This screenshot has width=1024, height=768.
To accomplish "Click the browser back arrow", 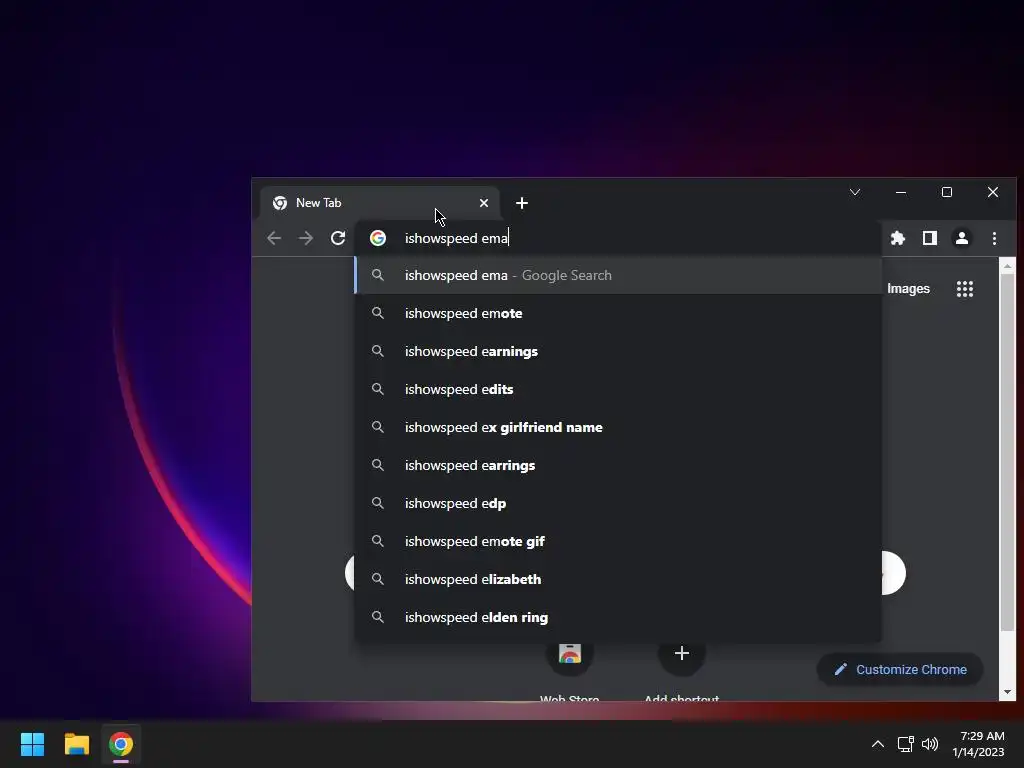I will tap(274, 238).
